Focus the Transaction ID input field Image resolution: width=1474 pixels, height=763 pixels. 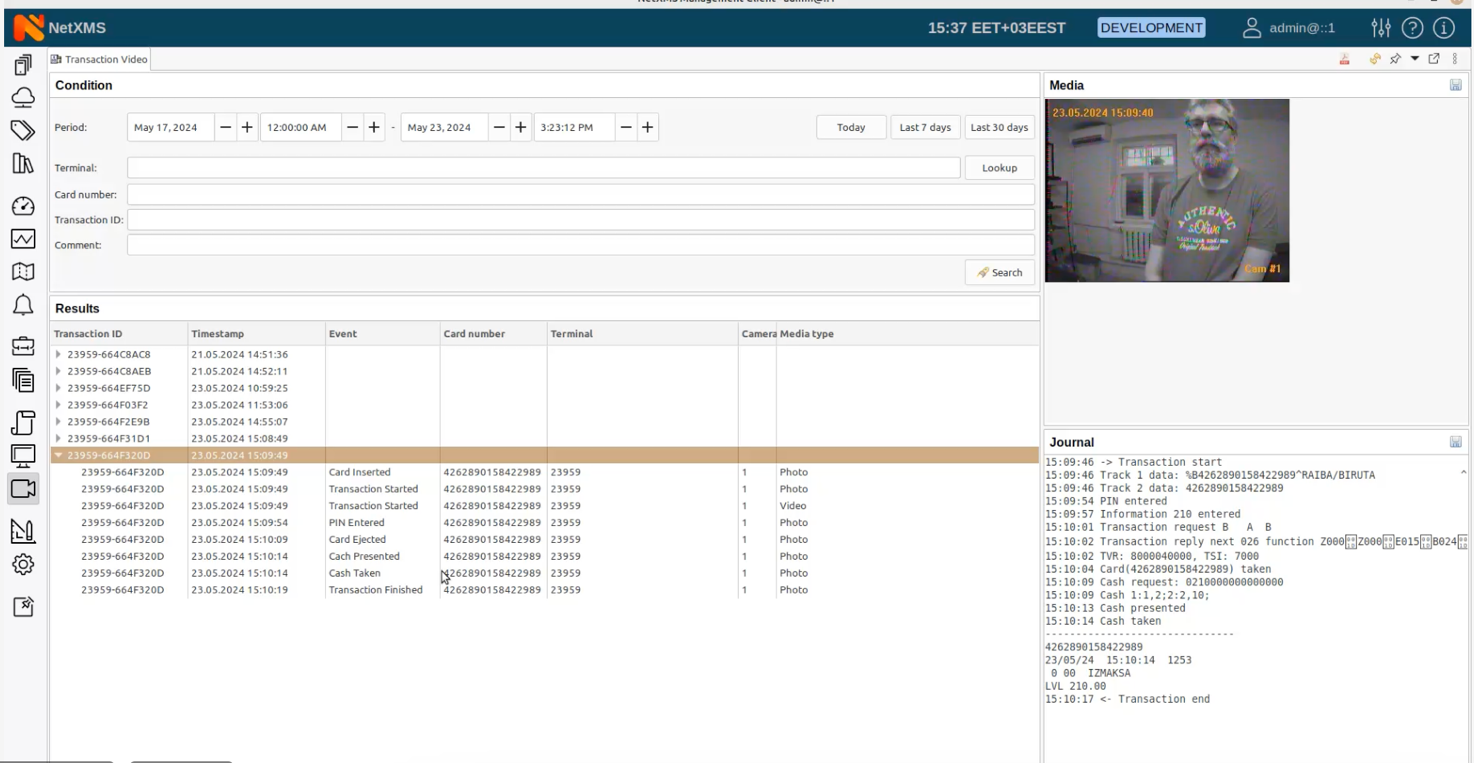pos(580,220)
